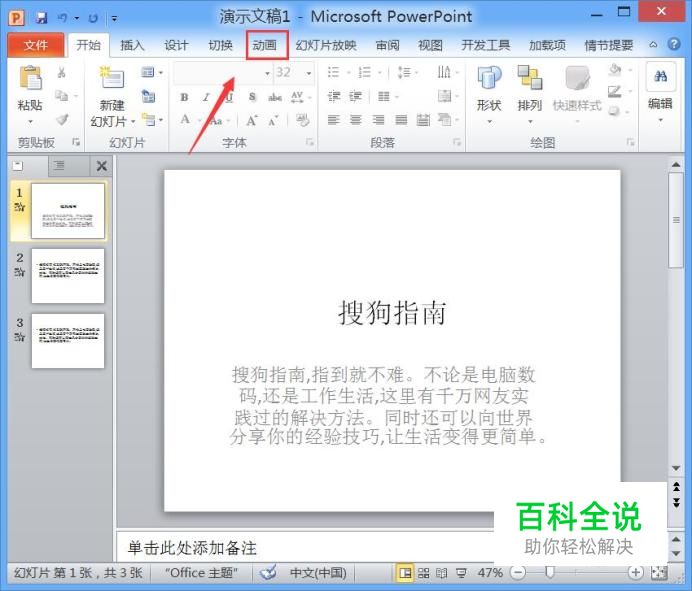
Task: Expand Paste options dropdown arrow
Action: tap(30, 121)
